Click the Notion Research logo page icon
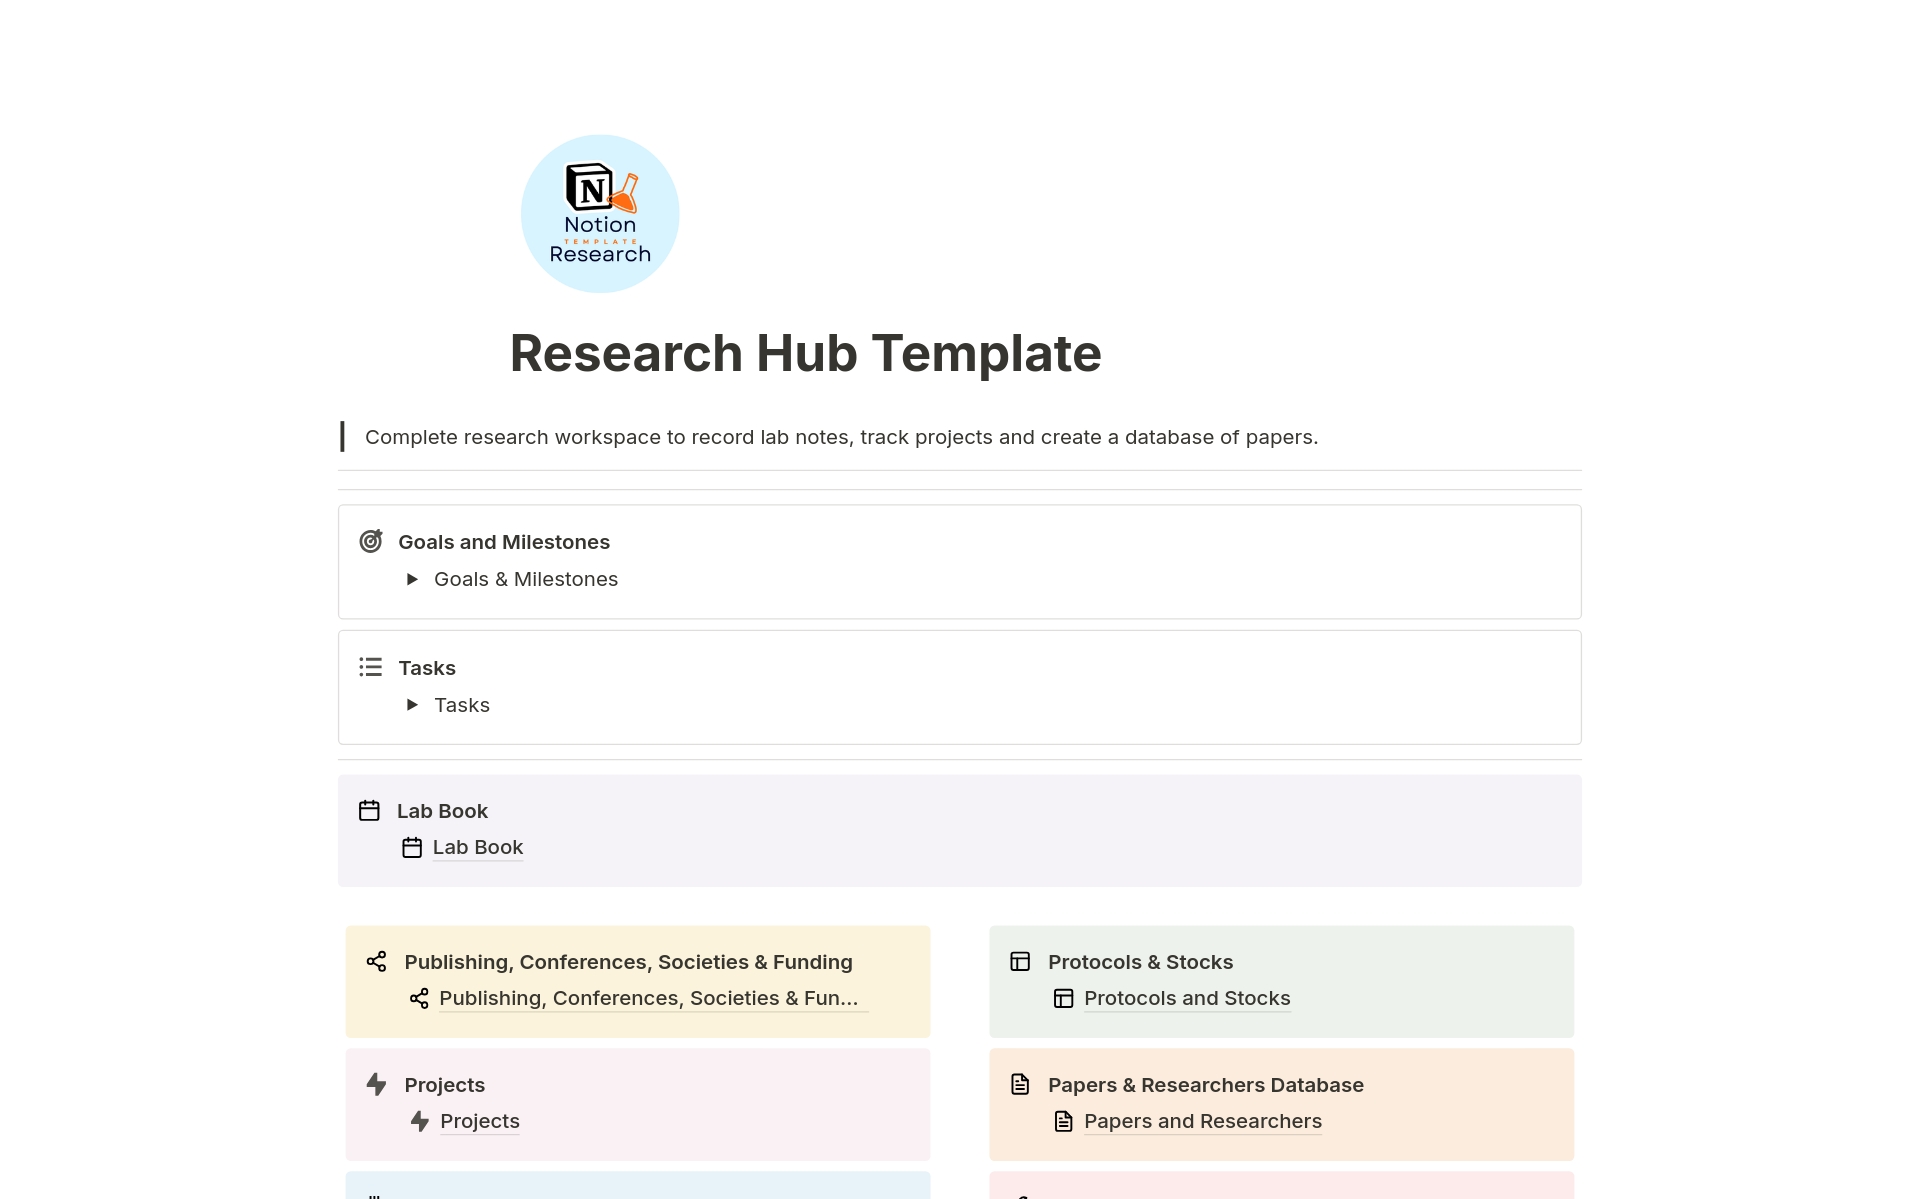Screen dimensions: 1920x1199 (600, 213)
